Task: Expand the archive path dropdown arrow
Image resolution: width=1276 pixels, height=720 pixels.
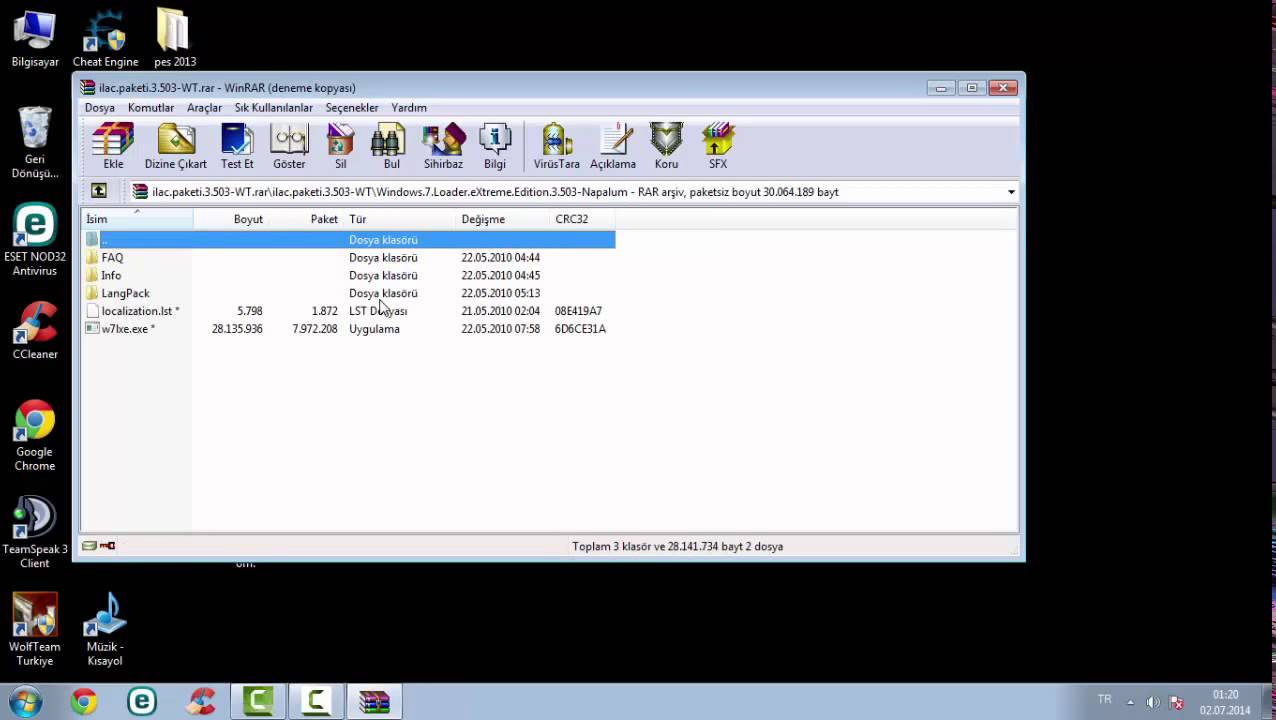Action: tap(1011, 192)
